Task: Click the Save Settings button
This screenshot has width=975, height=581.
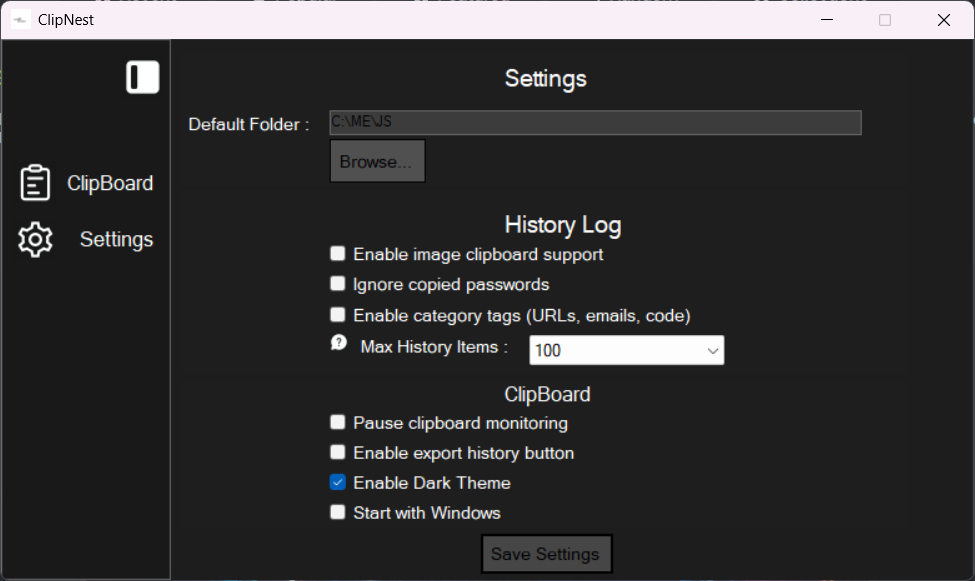Action: (x=546, y=554)
